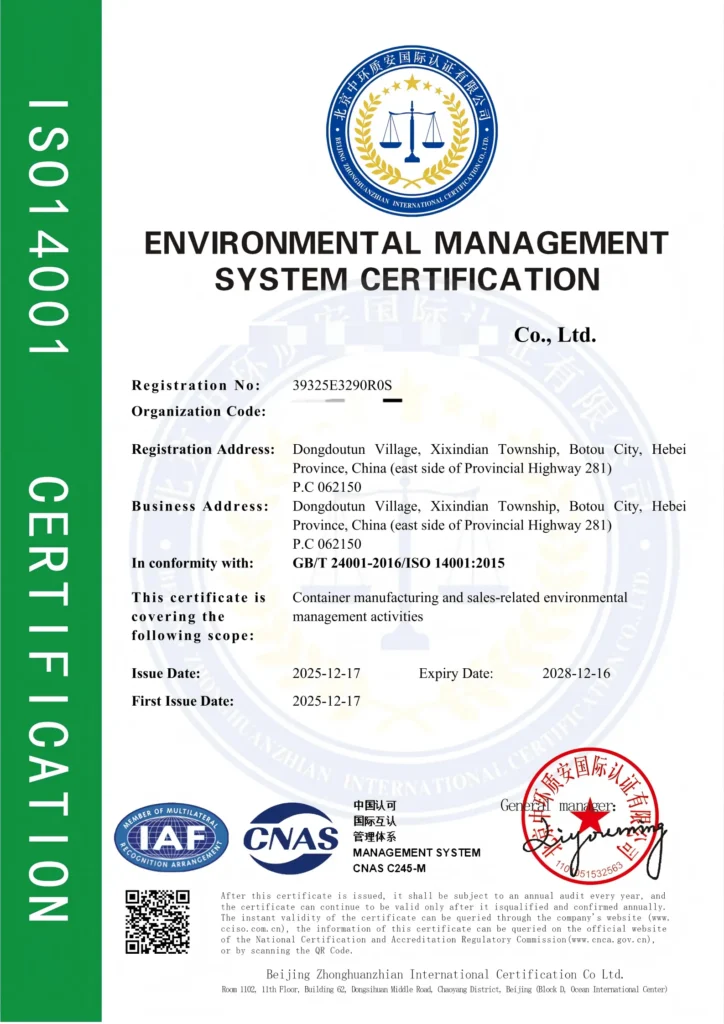724x1024 pixels.
Task: Click the '中国认可' text beside CNAS
Action: [375, 805]
